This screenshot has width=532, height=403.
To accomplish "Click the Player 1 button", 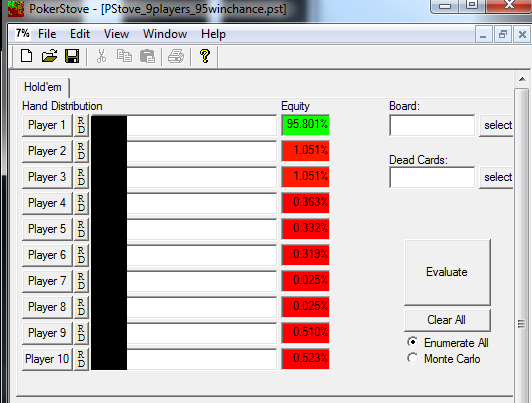I will [47, 125].
